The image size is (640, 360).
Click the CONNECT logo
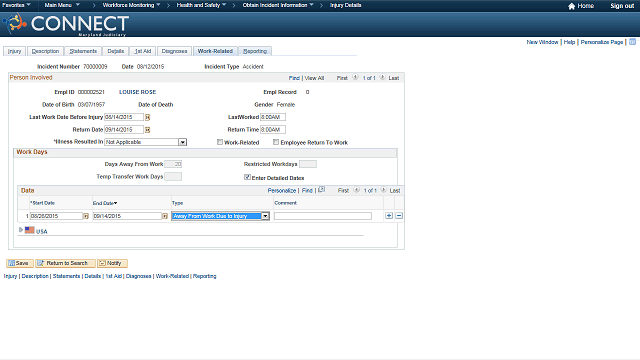coord(66,24)
